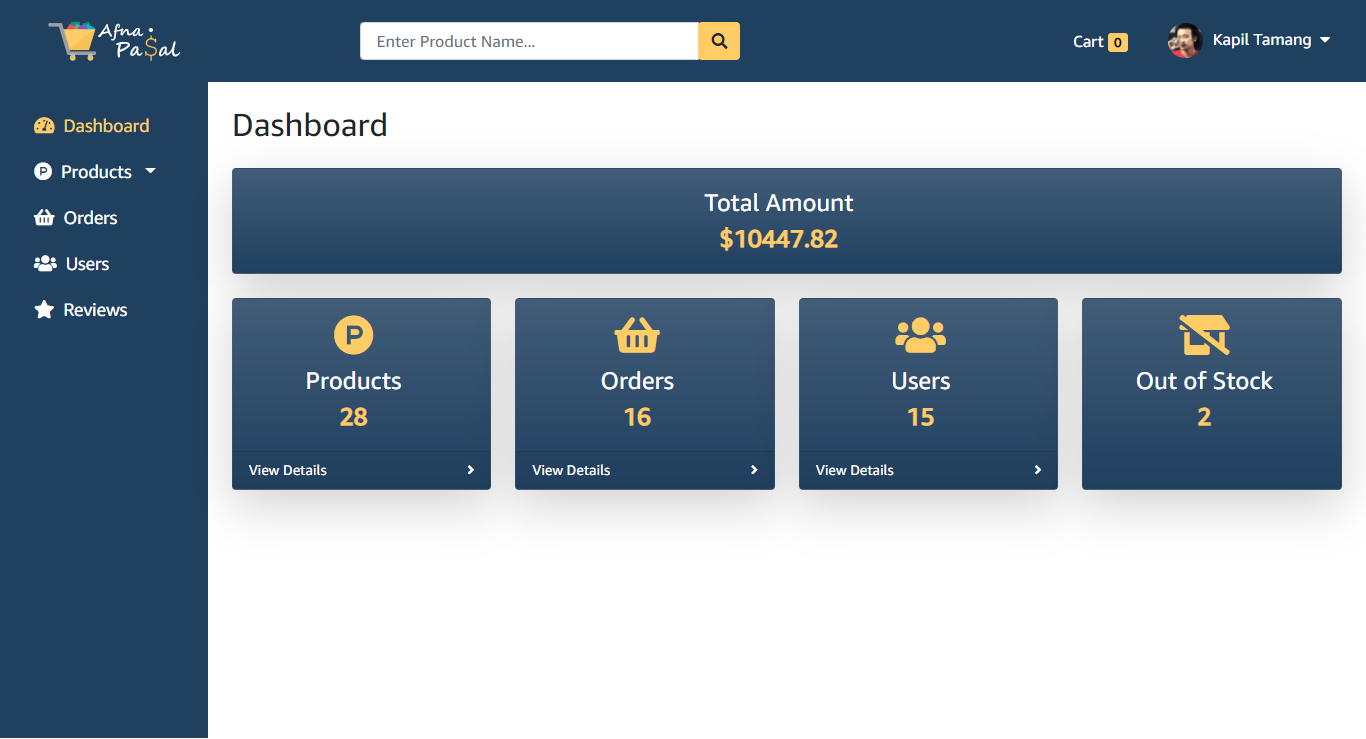Viewport: 1366px width, 739px height.
Task: Expand Orders card via its chevron arrow
Action: (x=754, y=469)
